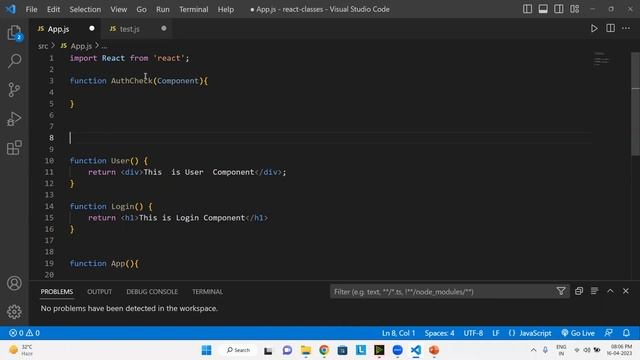Toggle the primary side bar layout icon
The width and height of the screenshot is (640, 360).
coord(527,9)
